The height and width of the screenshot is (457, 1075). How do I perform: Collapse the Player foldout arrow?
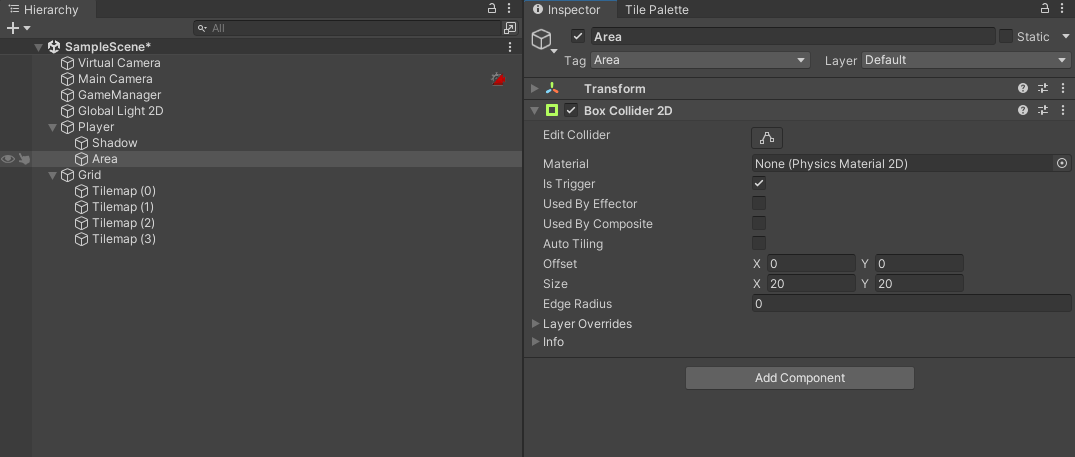coord(53,127)
